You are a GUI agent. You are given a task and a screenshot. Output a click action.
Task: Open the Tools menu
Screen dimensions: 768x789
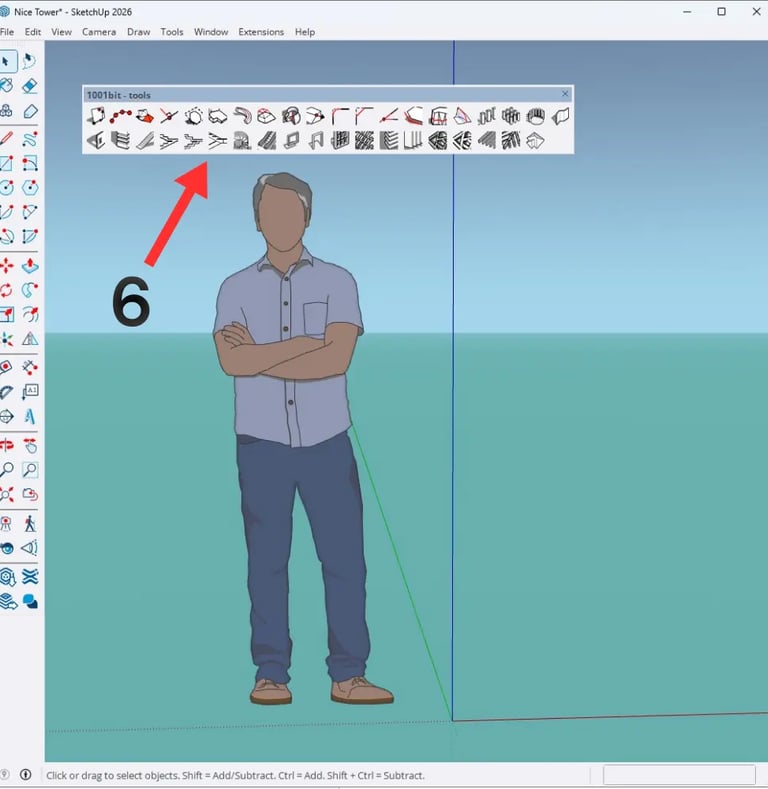point(172,32)
